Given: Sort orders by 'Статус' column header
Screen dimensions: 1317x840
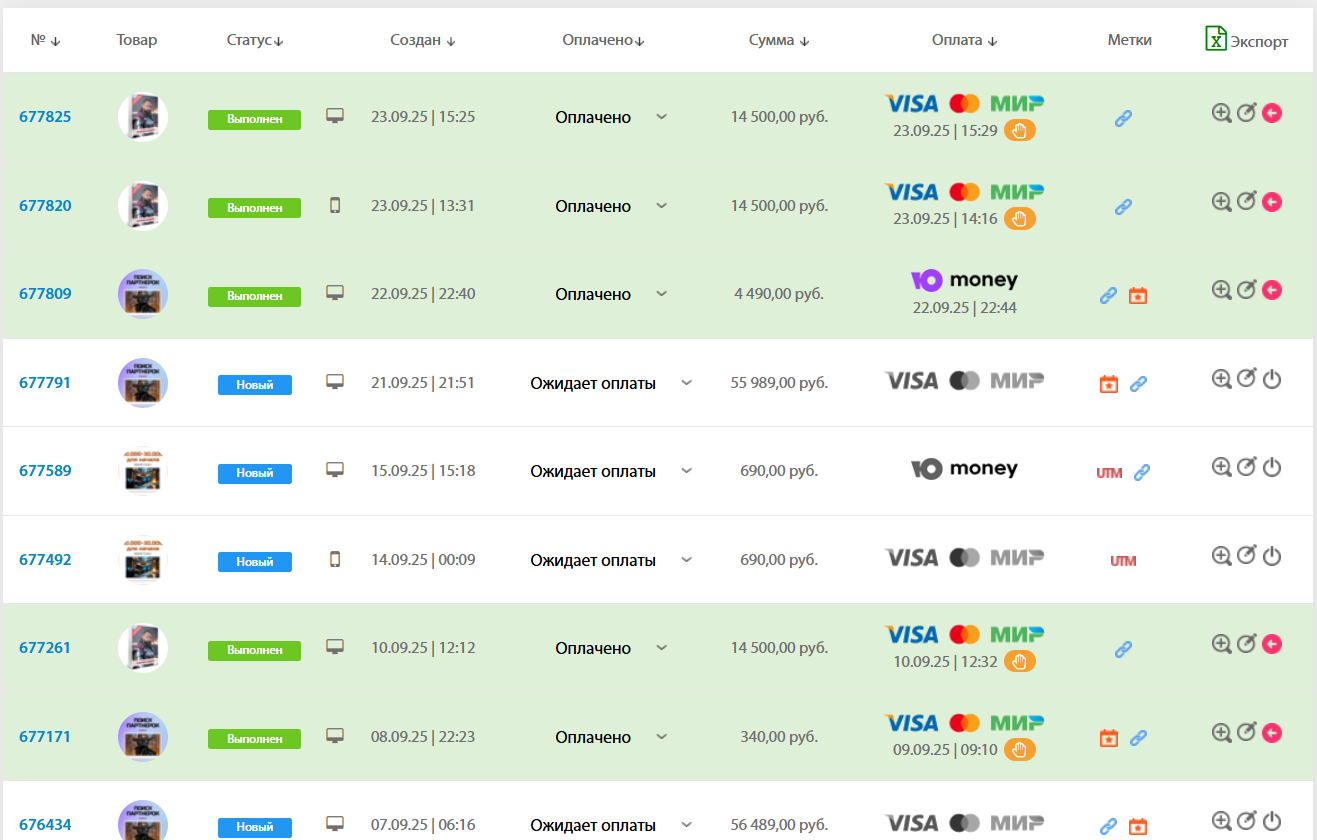Looking at the screenshot, I should point(255,40).
